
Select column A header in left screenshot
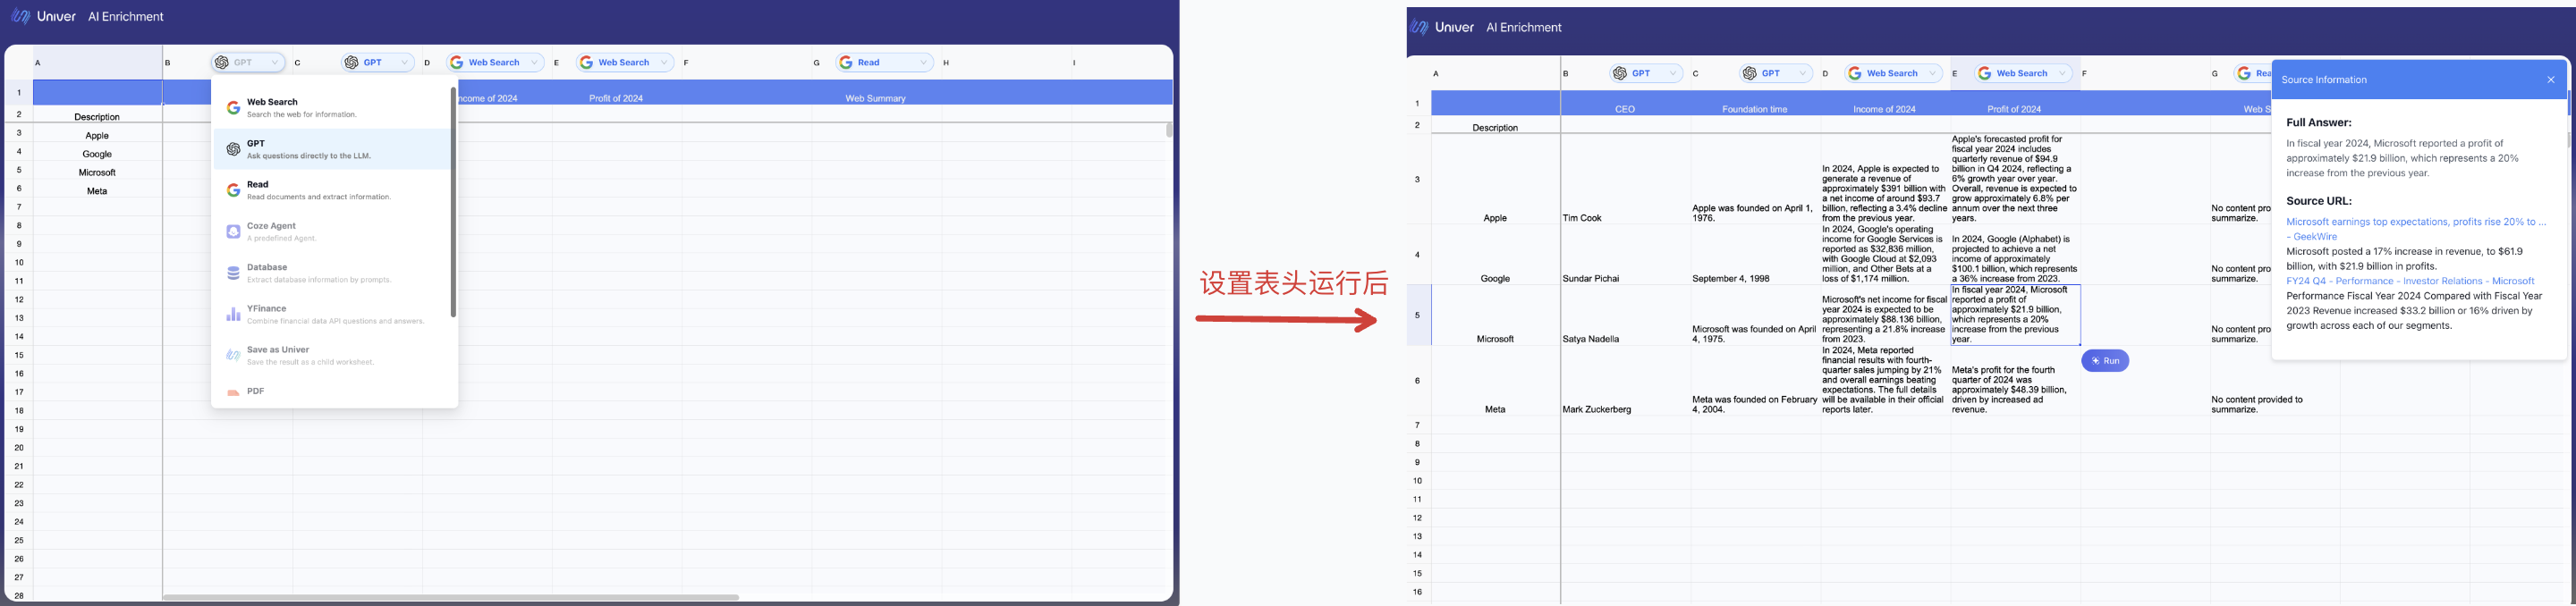97,63
